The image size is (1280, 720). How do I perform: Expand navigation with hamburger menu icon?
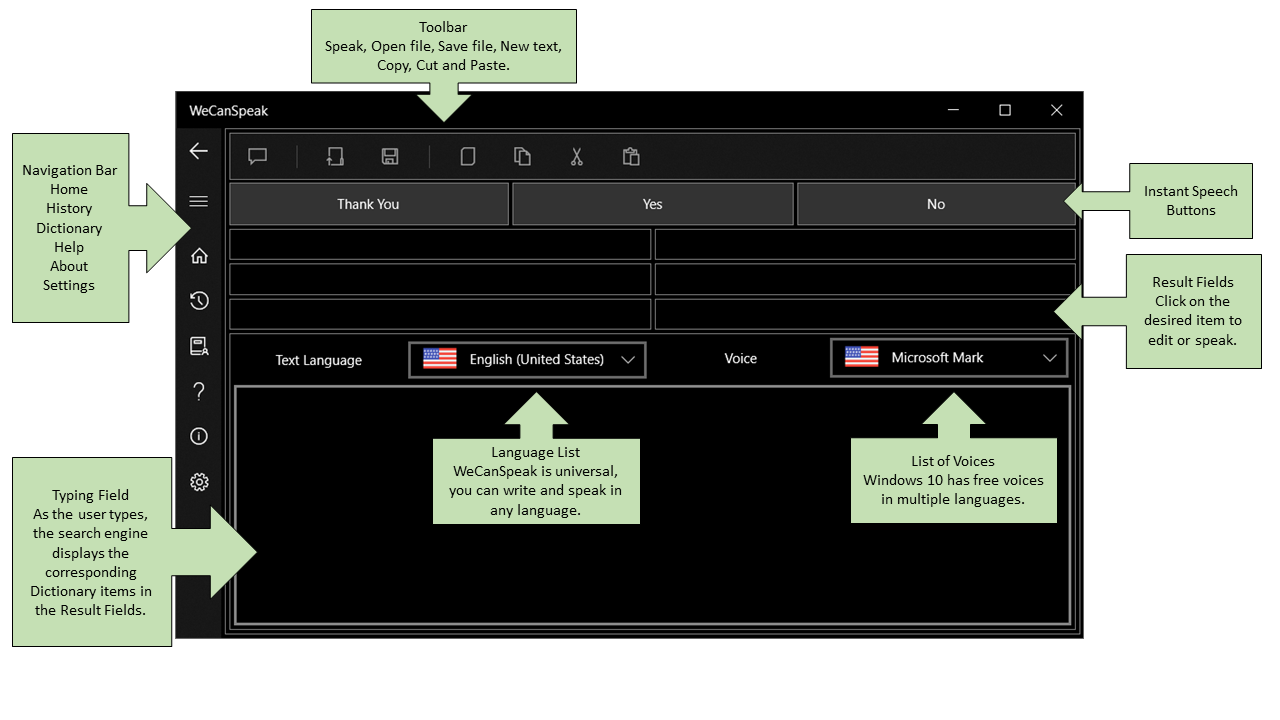pyautogui.click(x=199, y=202)
